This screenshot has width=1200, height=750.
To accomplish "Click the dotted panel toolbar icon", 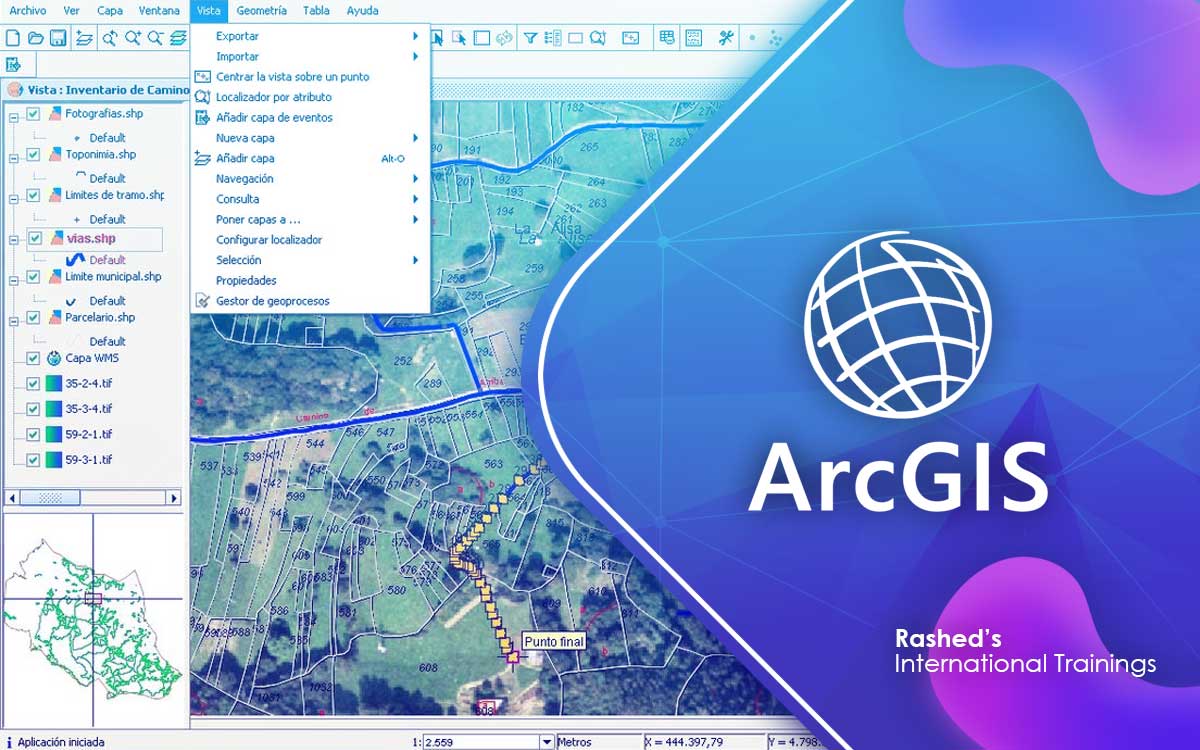I will [x=692, y=38].
